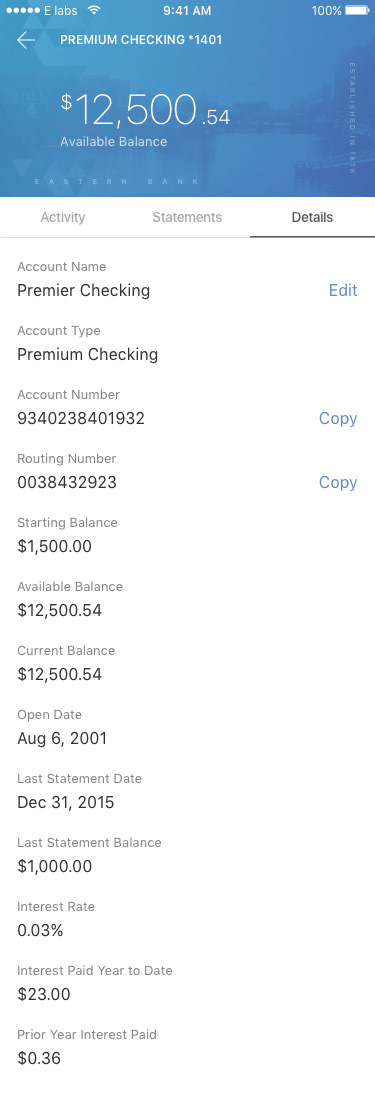Tap the Interest Rate 0.03% value

click(x=40, y=930)
